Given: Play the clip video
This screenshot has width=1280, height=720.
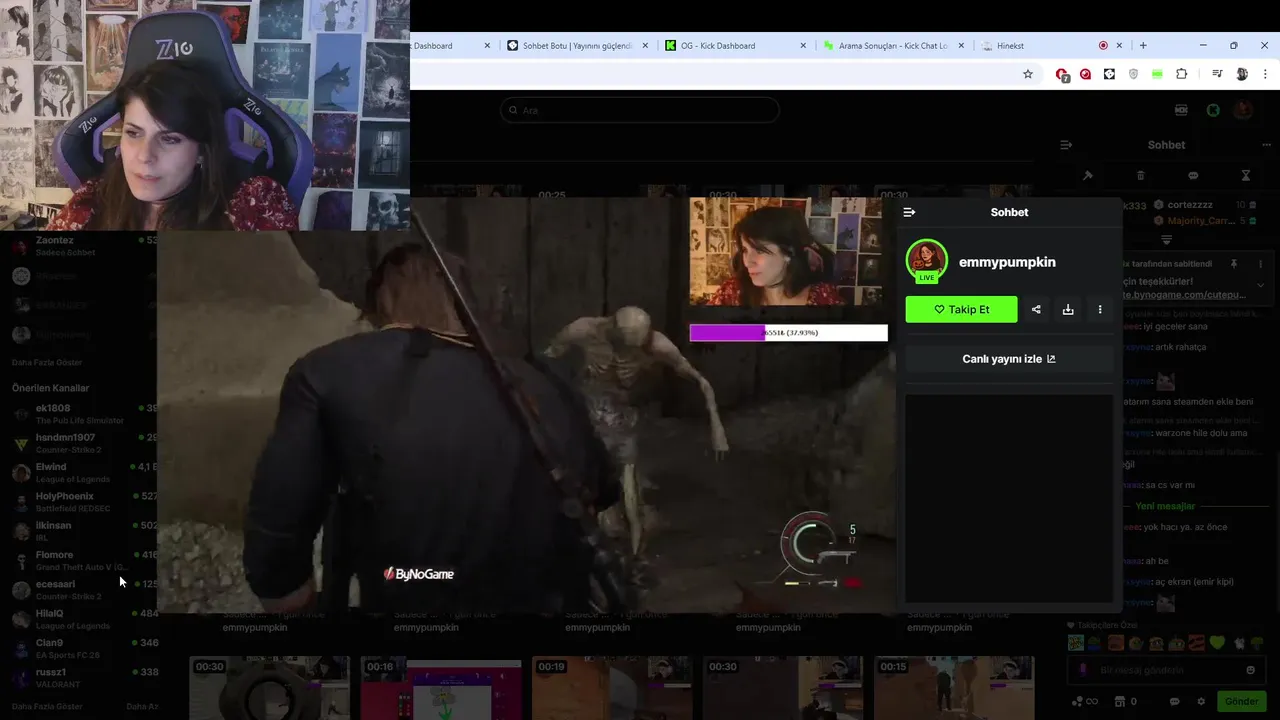Looking at the screenshot, I should coord(526,405).
